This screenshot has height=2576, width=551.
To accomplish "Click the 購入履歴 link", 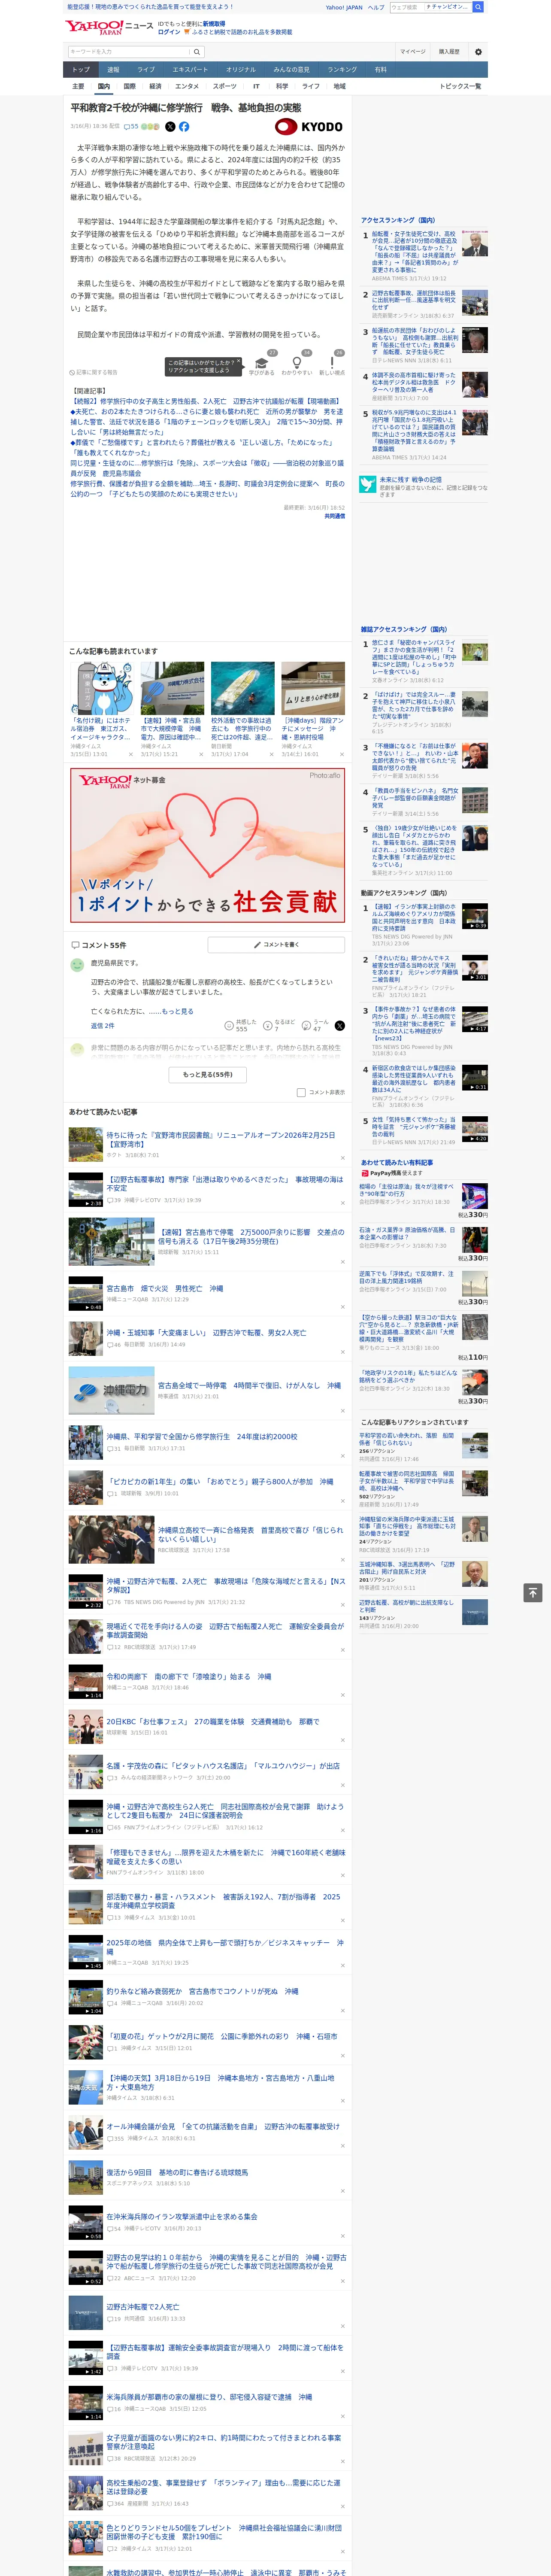I will [x=449, y=52].
